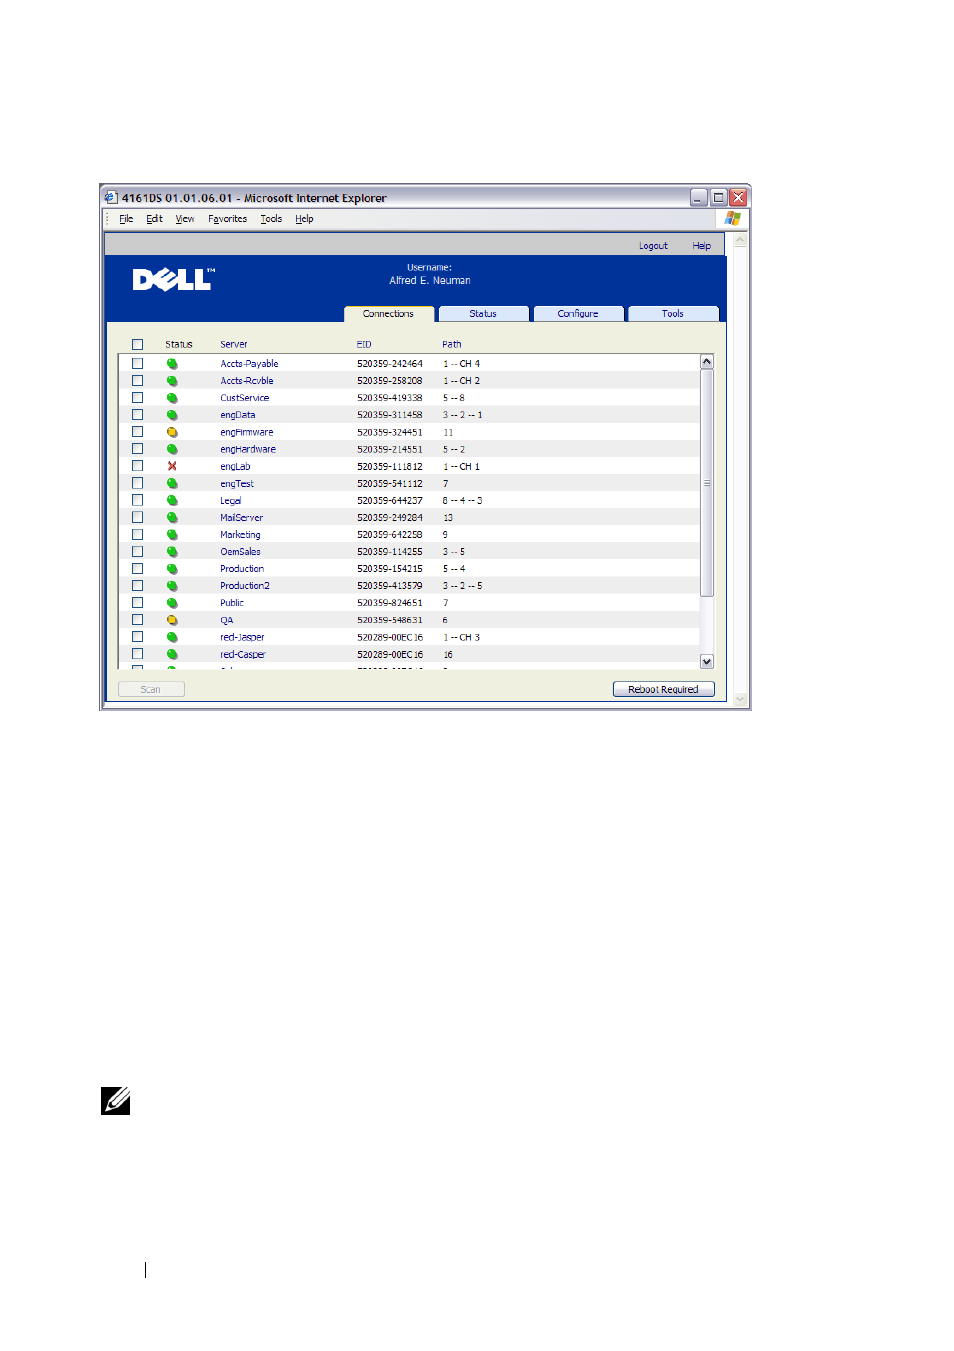Image resolution: width=954 pixels, height=1351 pixels.
Task: Open the Edit menu
Action: pos(154,219)
